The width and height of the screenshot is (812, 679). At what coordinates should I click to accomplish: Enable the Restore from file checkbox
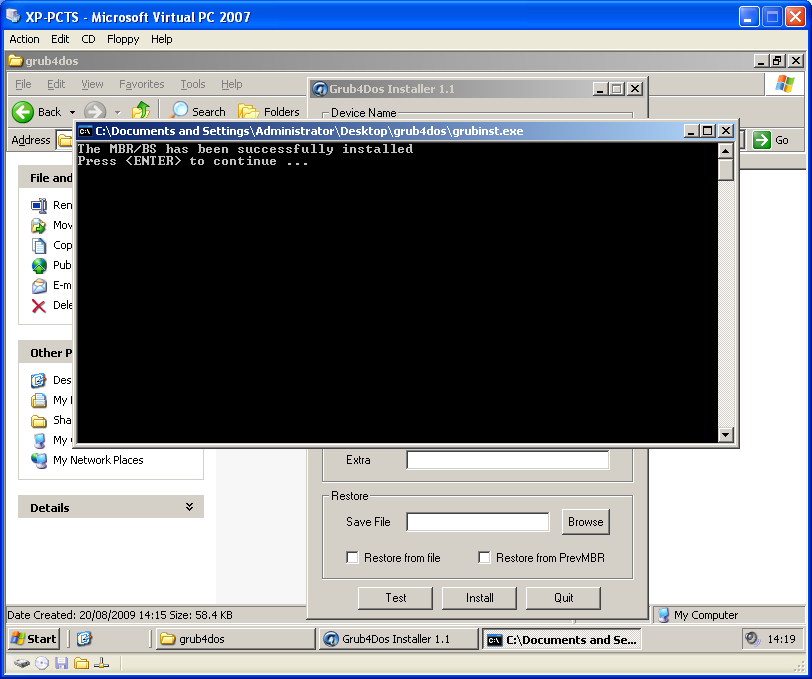[352, 557]
